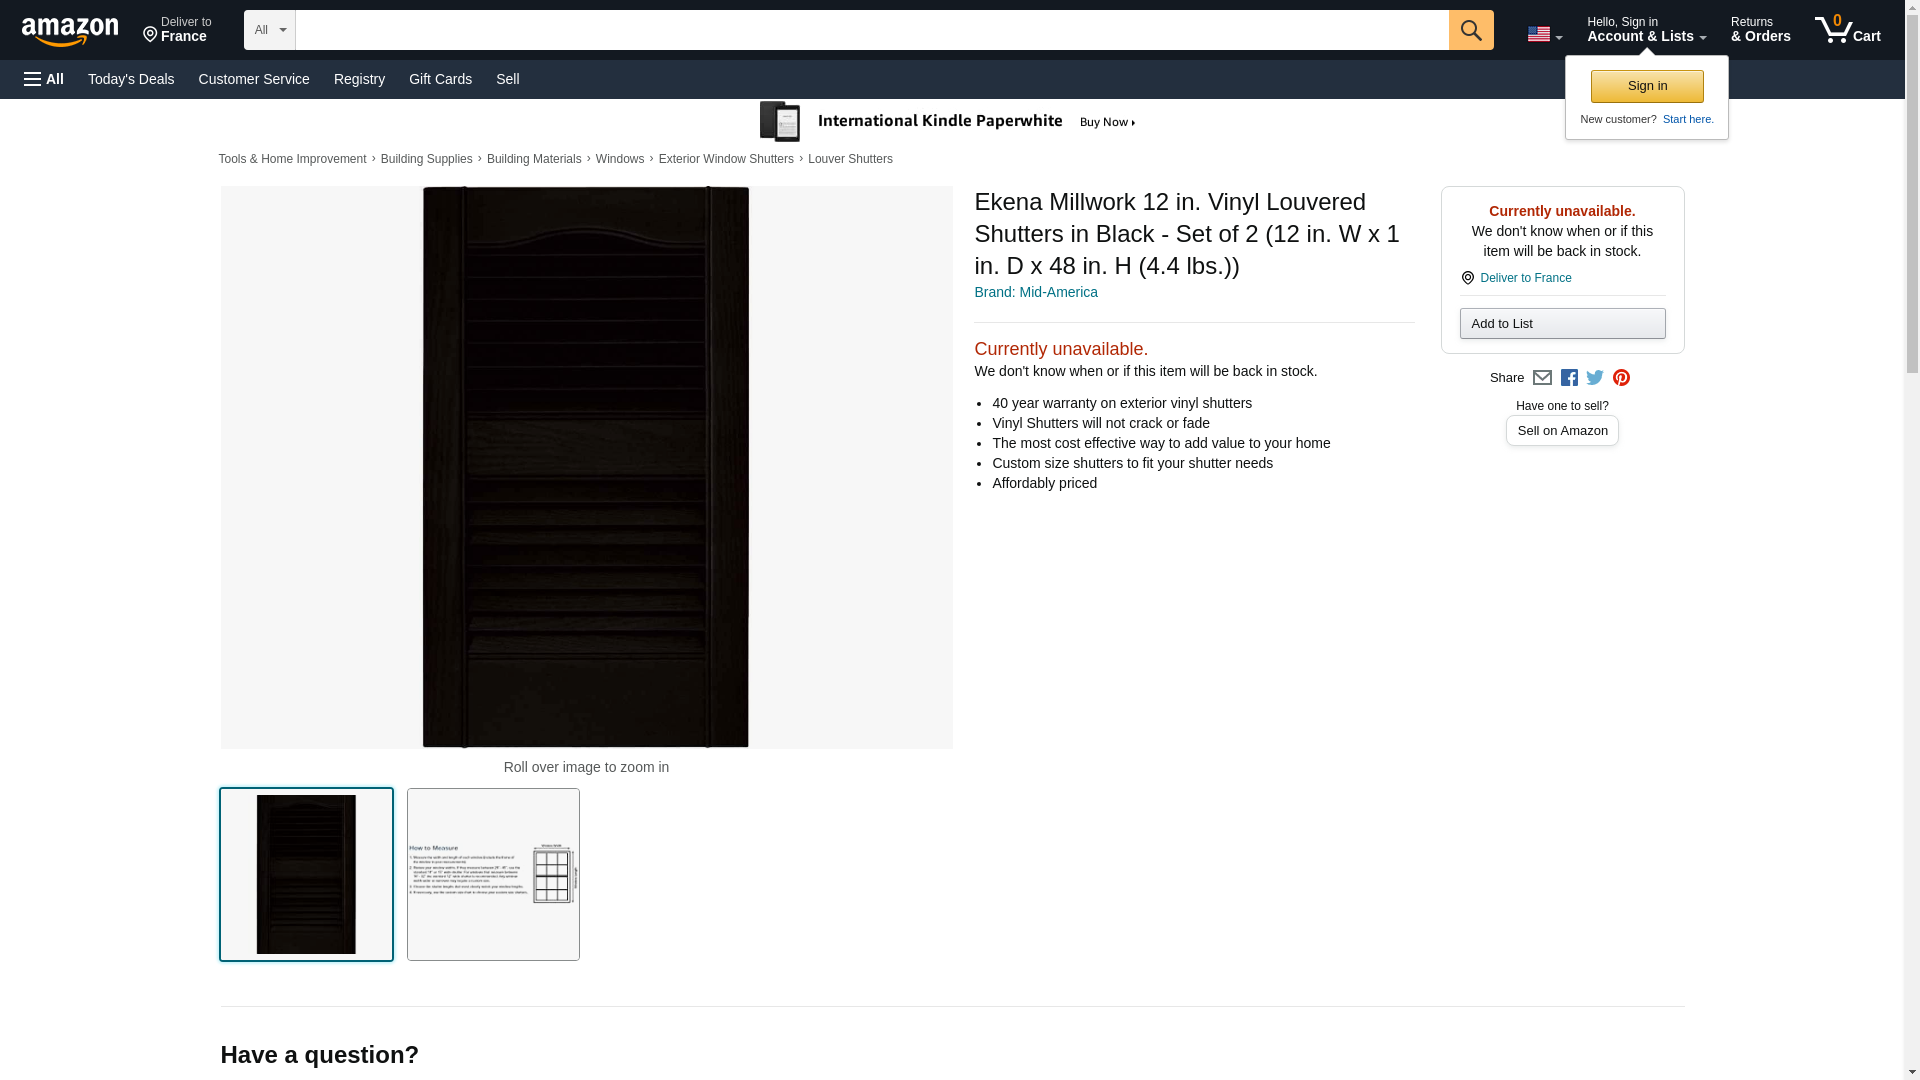Click into the search input field

tap(870, 30)
